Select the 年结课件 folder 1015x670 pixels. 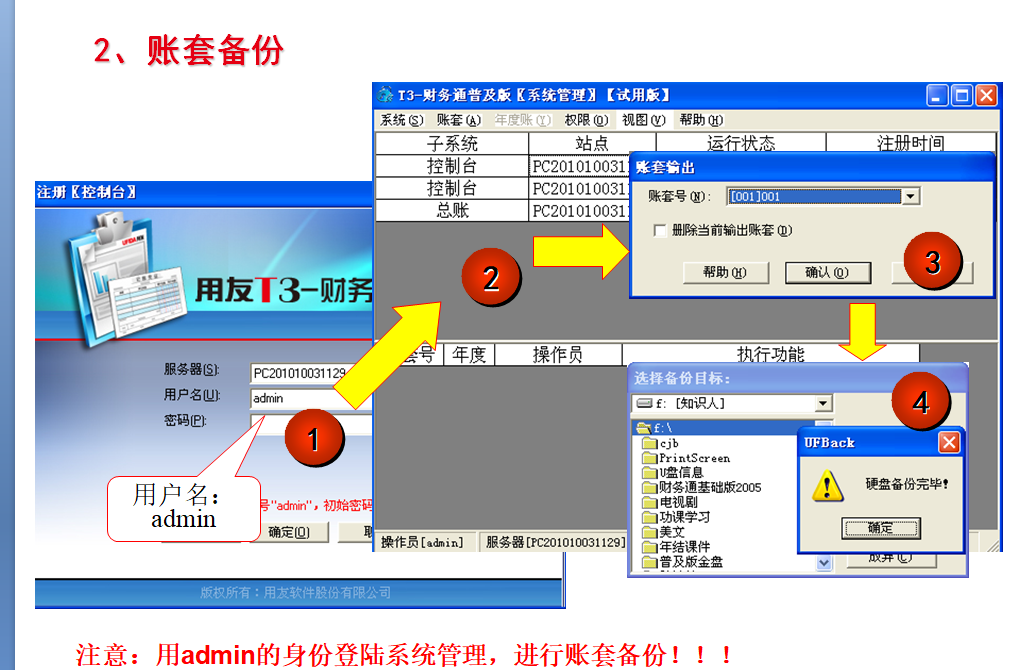[676, 547]
